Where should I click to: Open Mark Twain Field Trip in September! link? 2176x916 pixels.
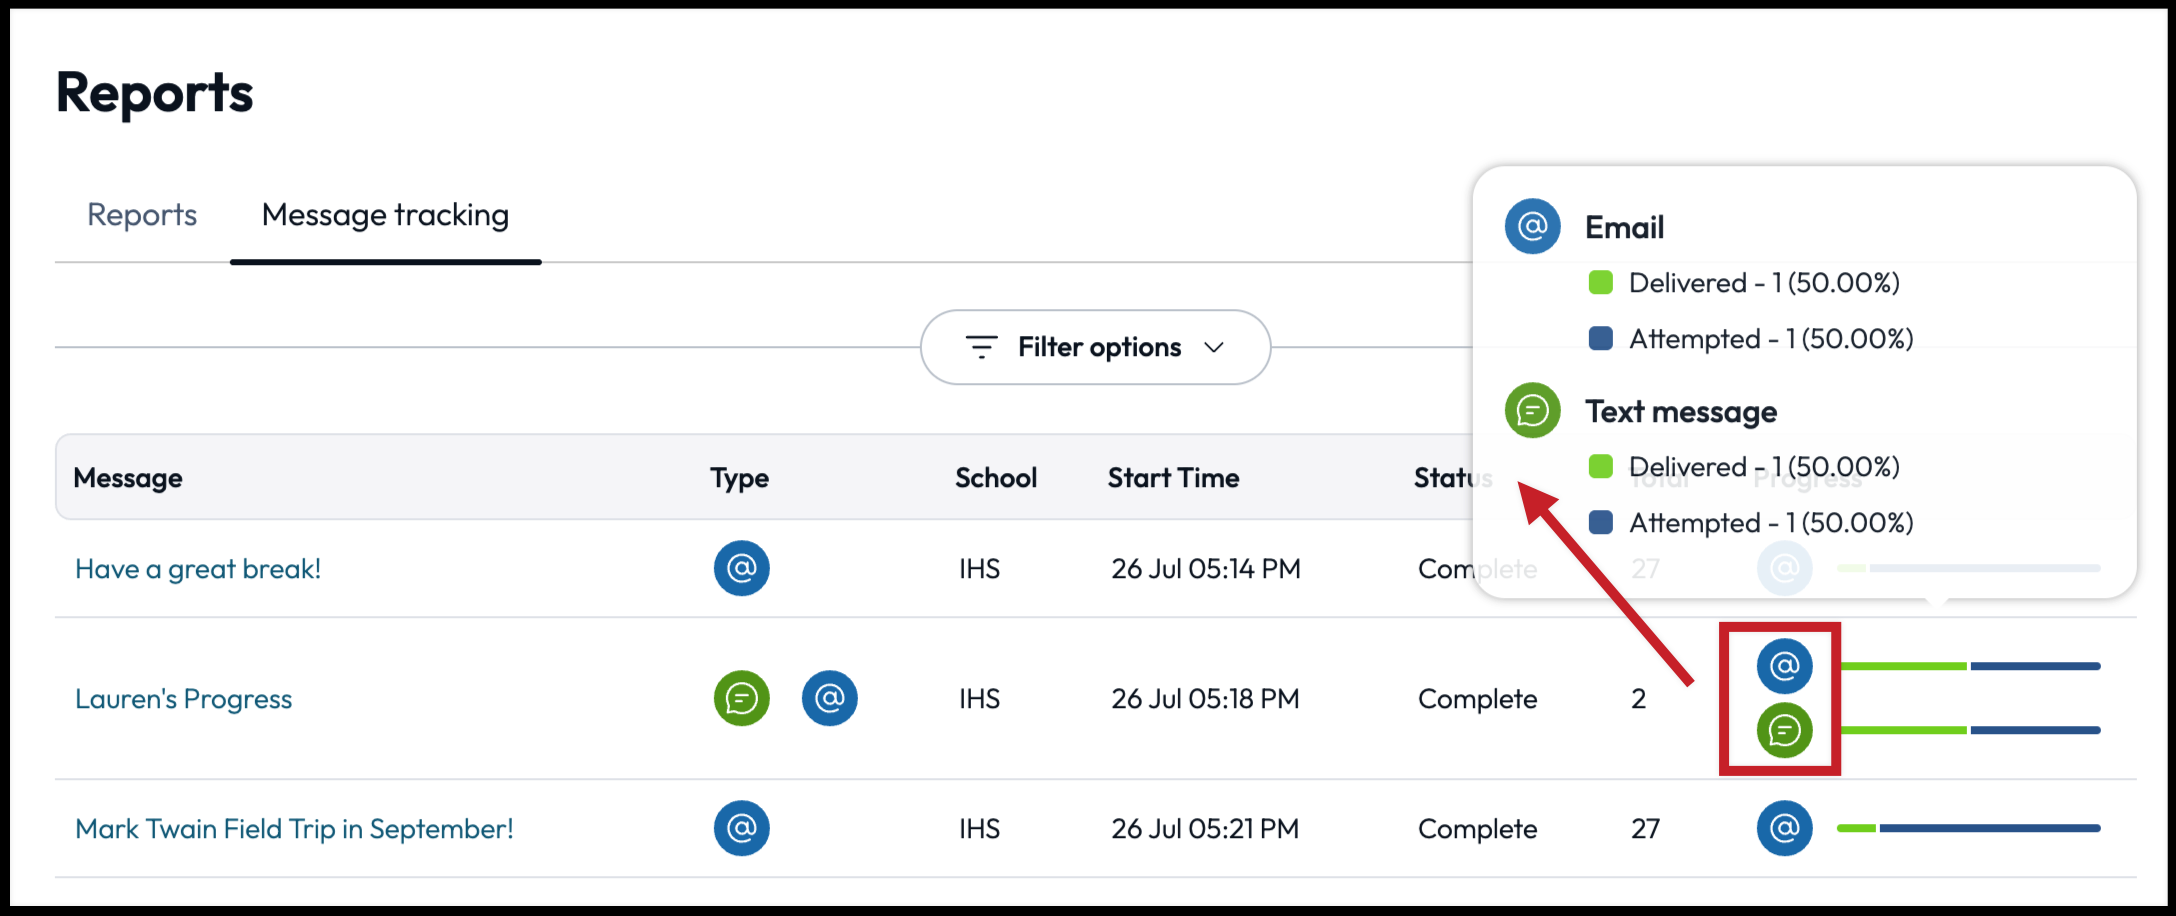coord(294,829)
